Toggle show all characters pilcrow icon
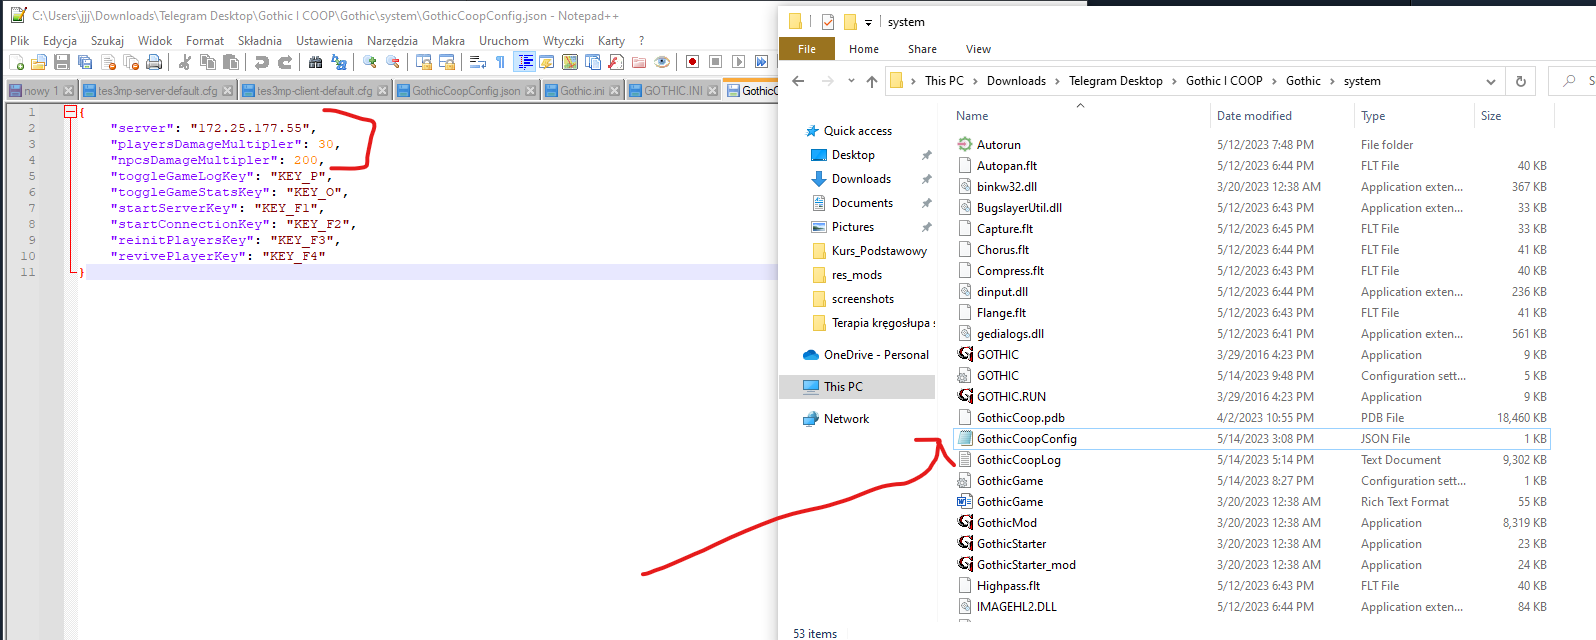This screenshot has width=1596, height=640. point(500,62)
